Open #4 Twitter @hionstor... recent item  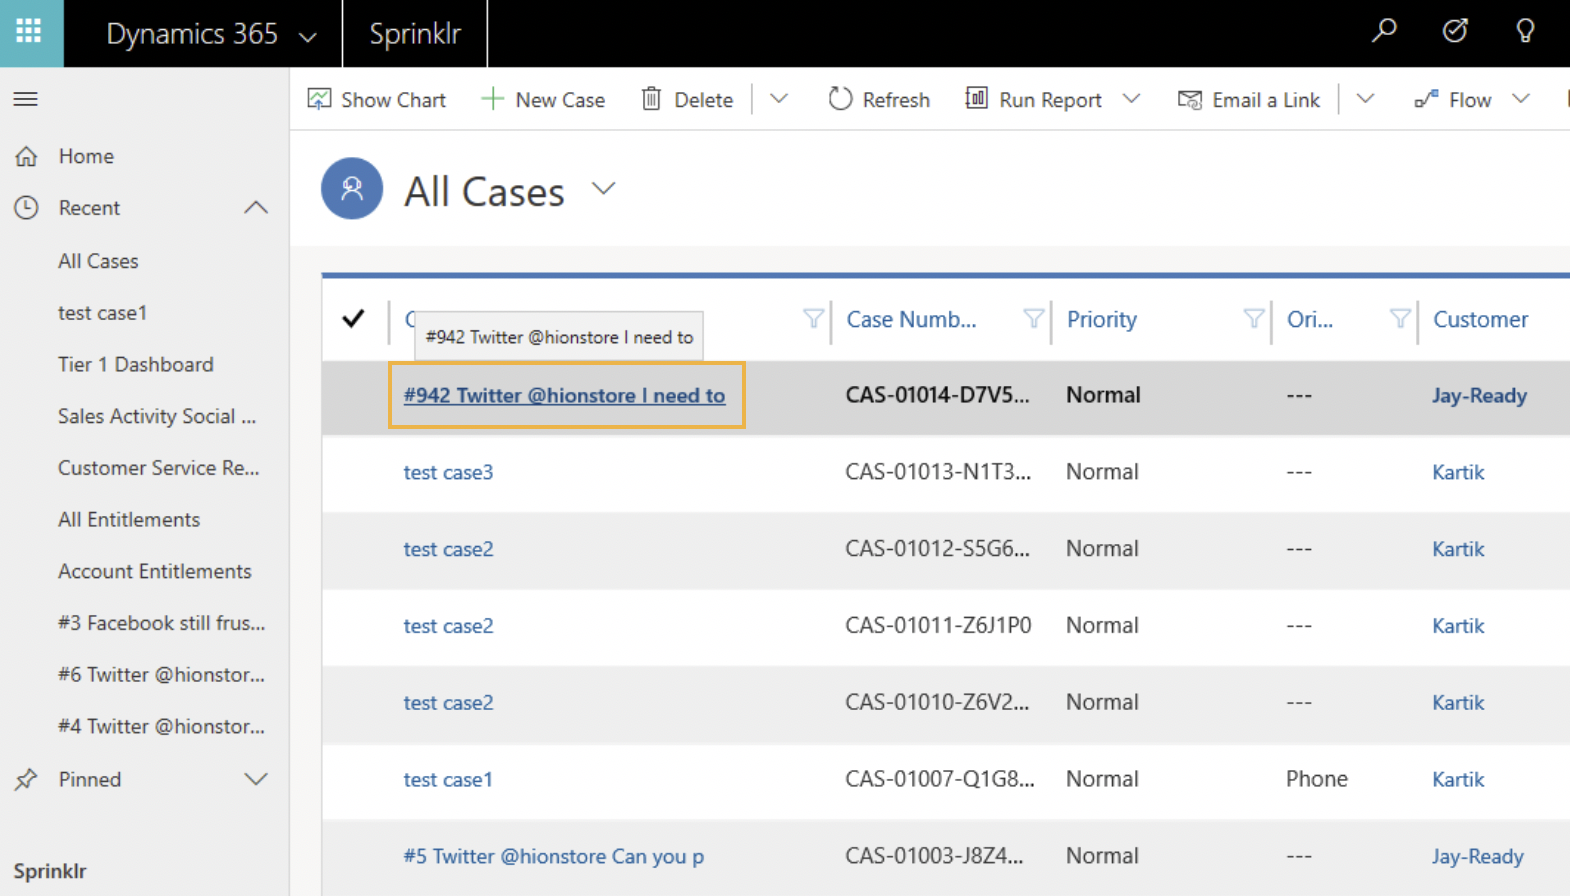click(161, 727)
